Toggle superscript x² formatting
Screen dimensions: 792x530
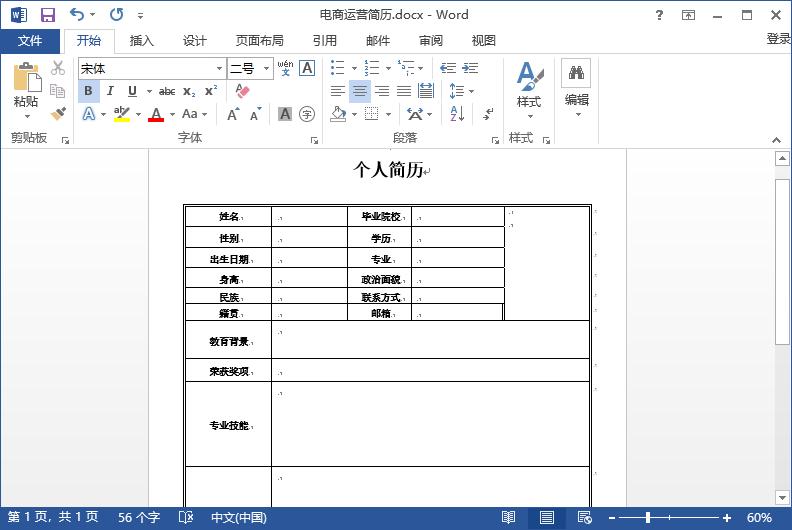pyautogui.click(x=211, y=91)
